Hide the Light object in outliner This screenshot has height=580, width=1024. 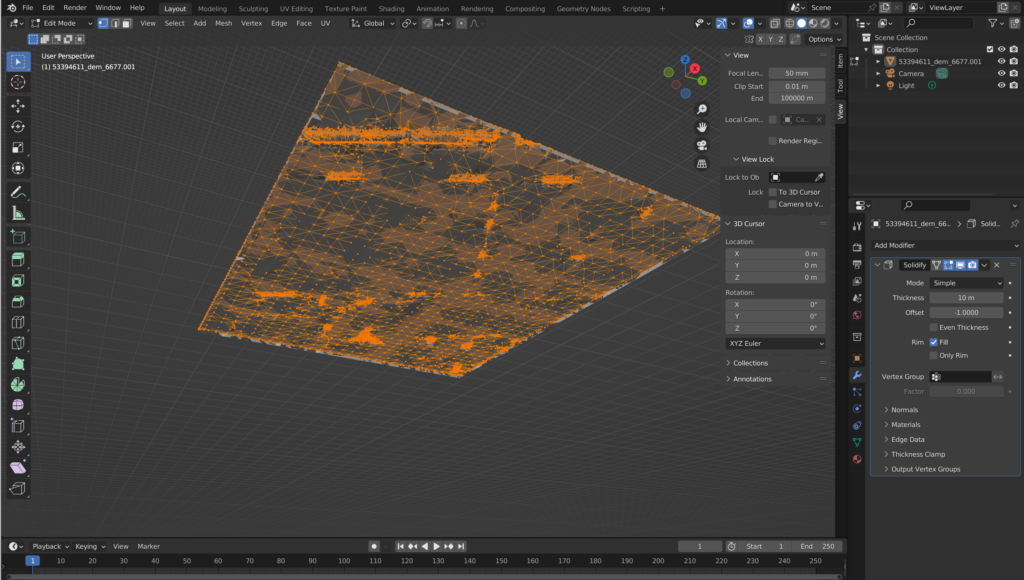[x=1001, y=86]
